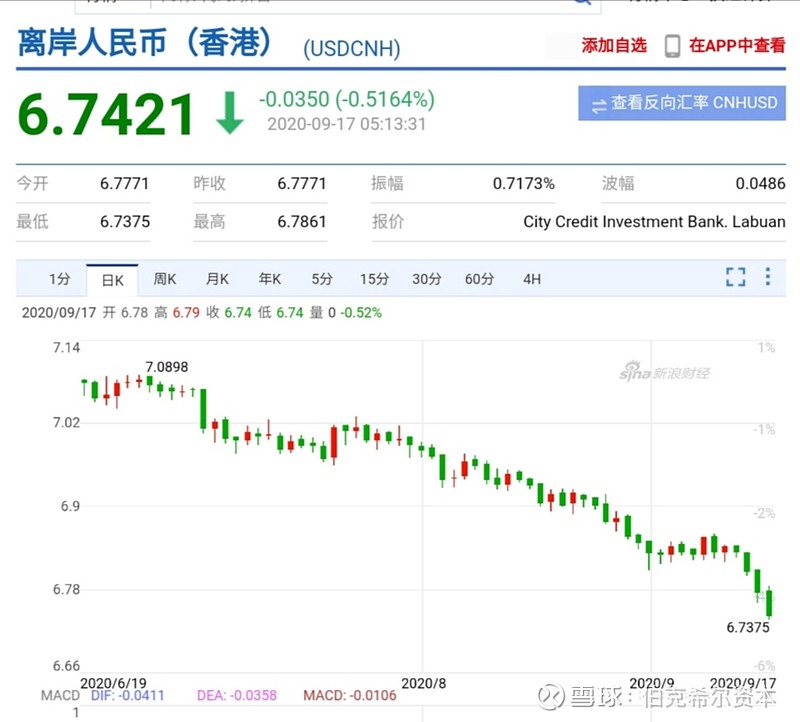
Task: Select the 年K yearly view
Action: [268, 280]
